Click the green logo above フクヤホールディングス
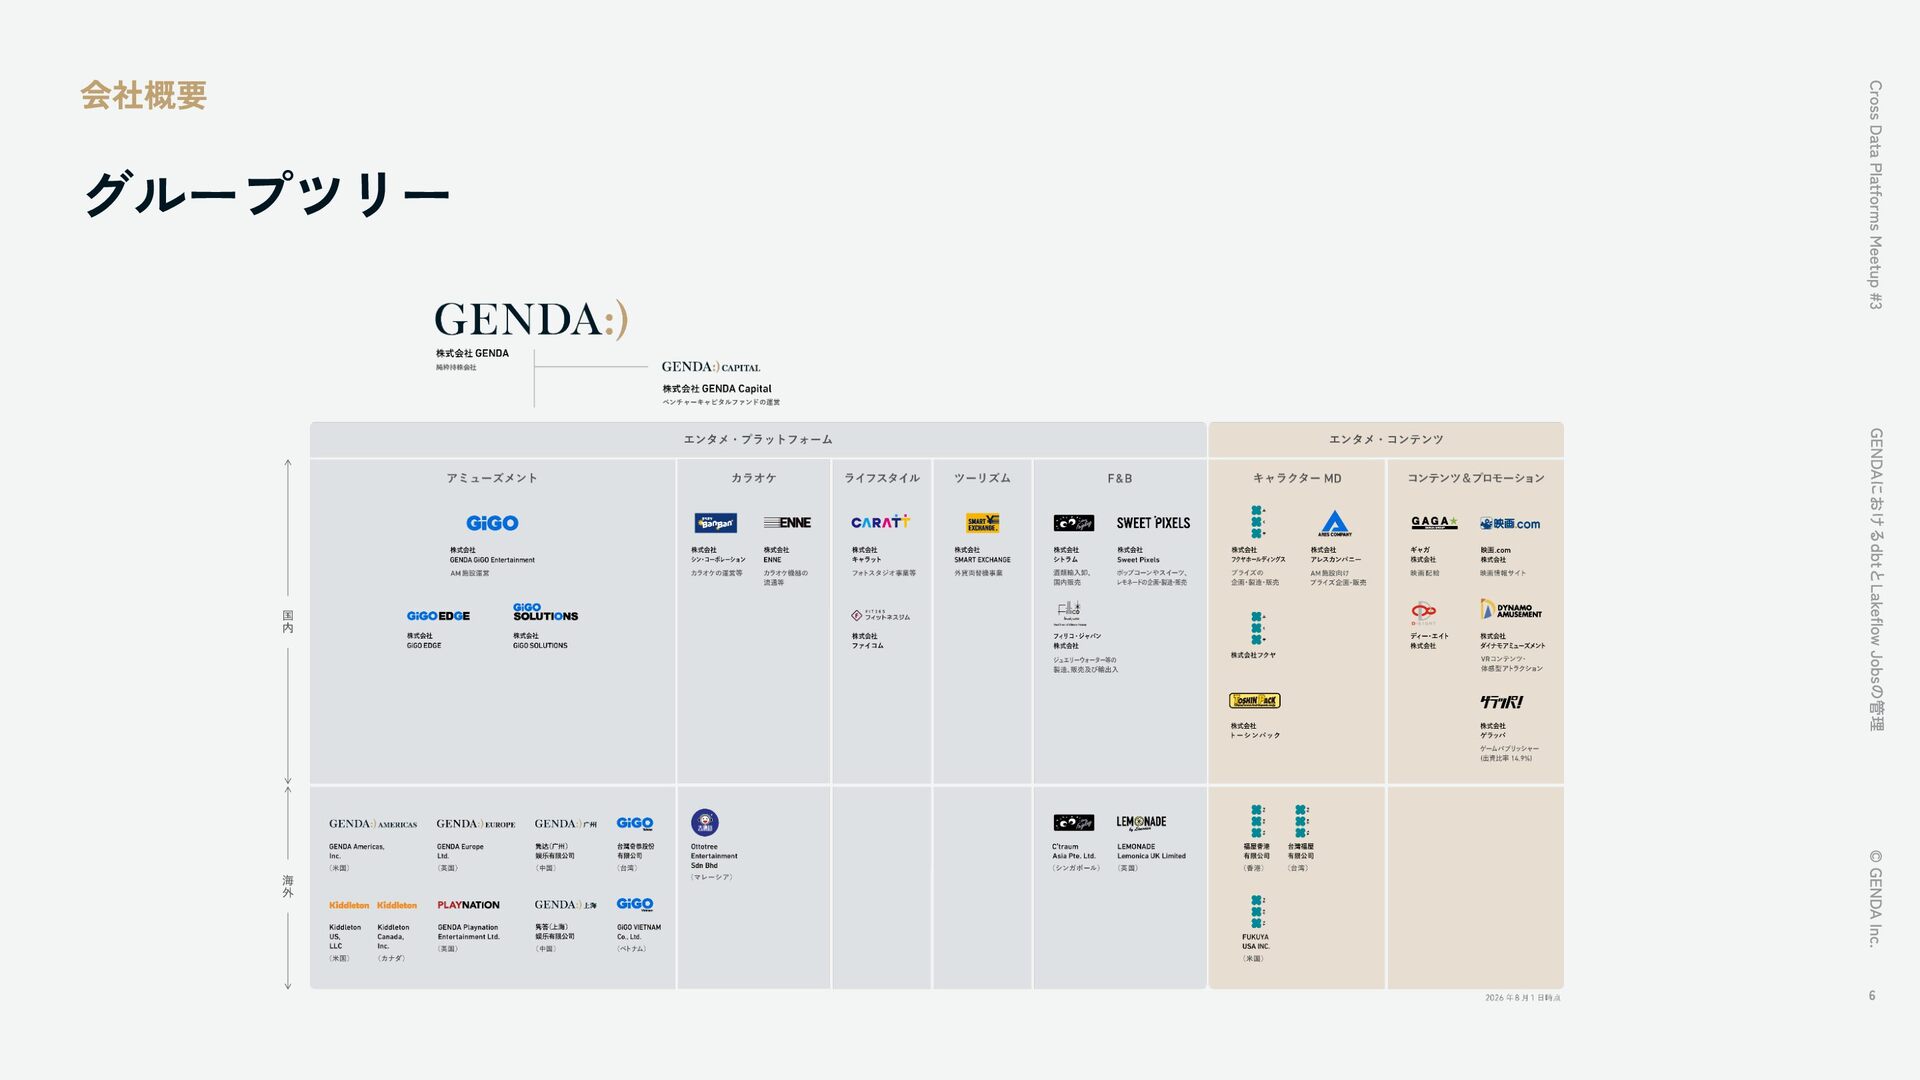Image resolution: width=1920 pixels, height=1080 pixels. pos(1257,522)
